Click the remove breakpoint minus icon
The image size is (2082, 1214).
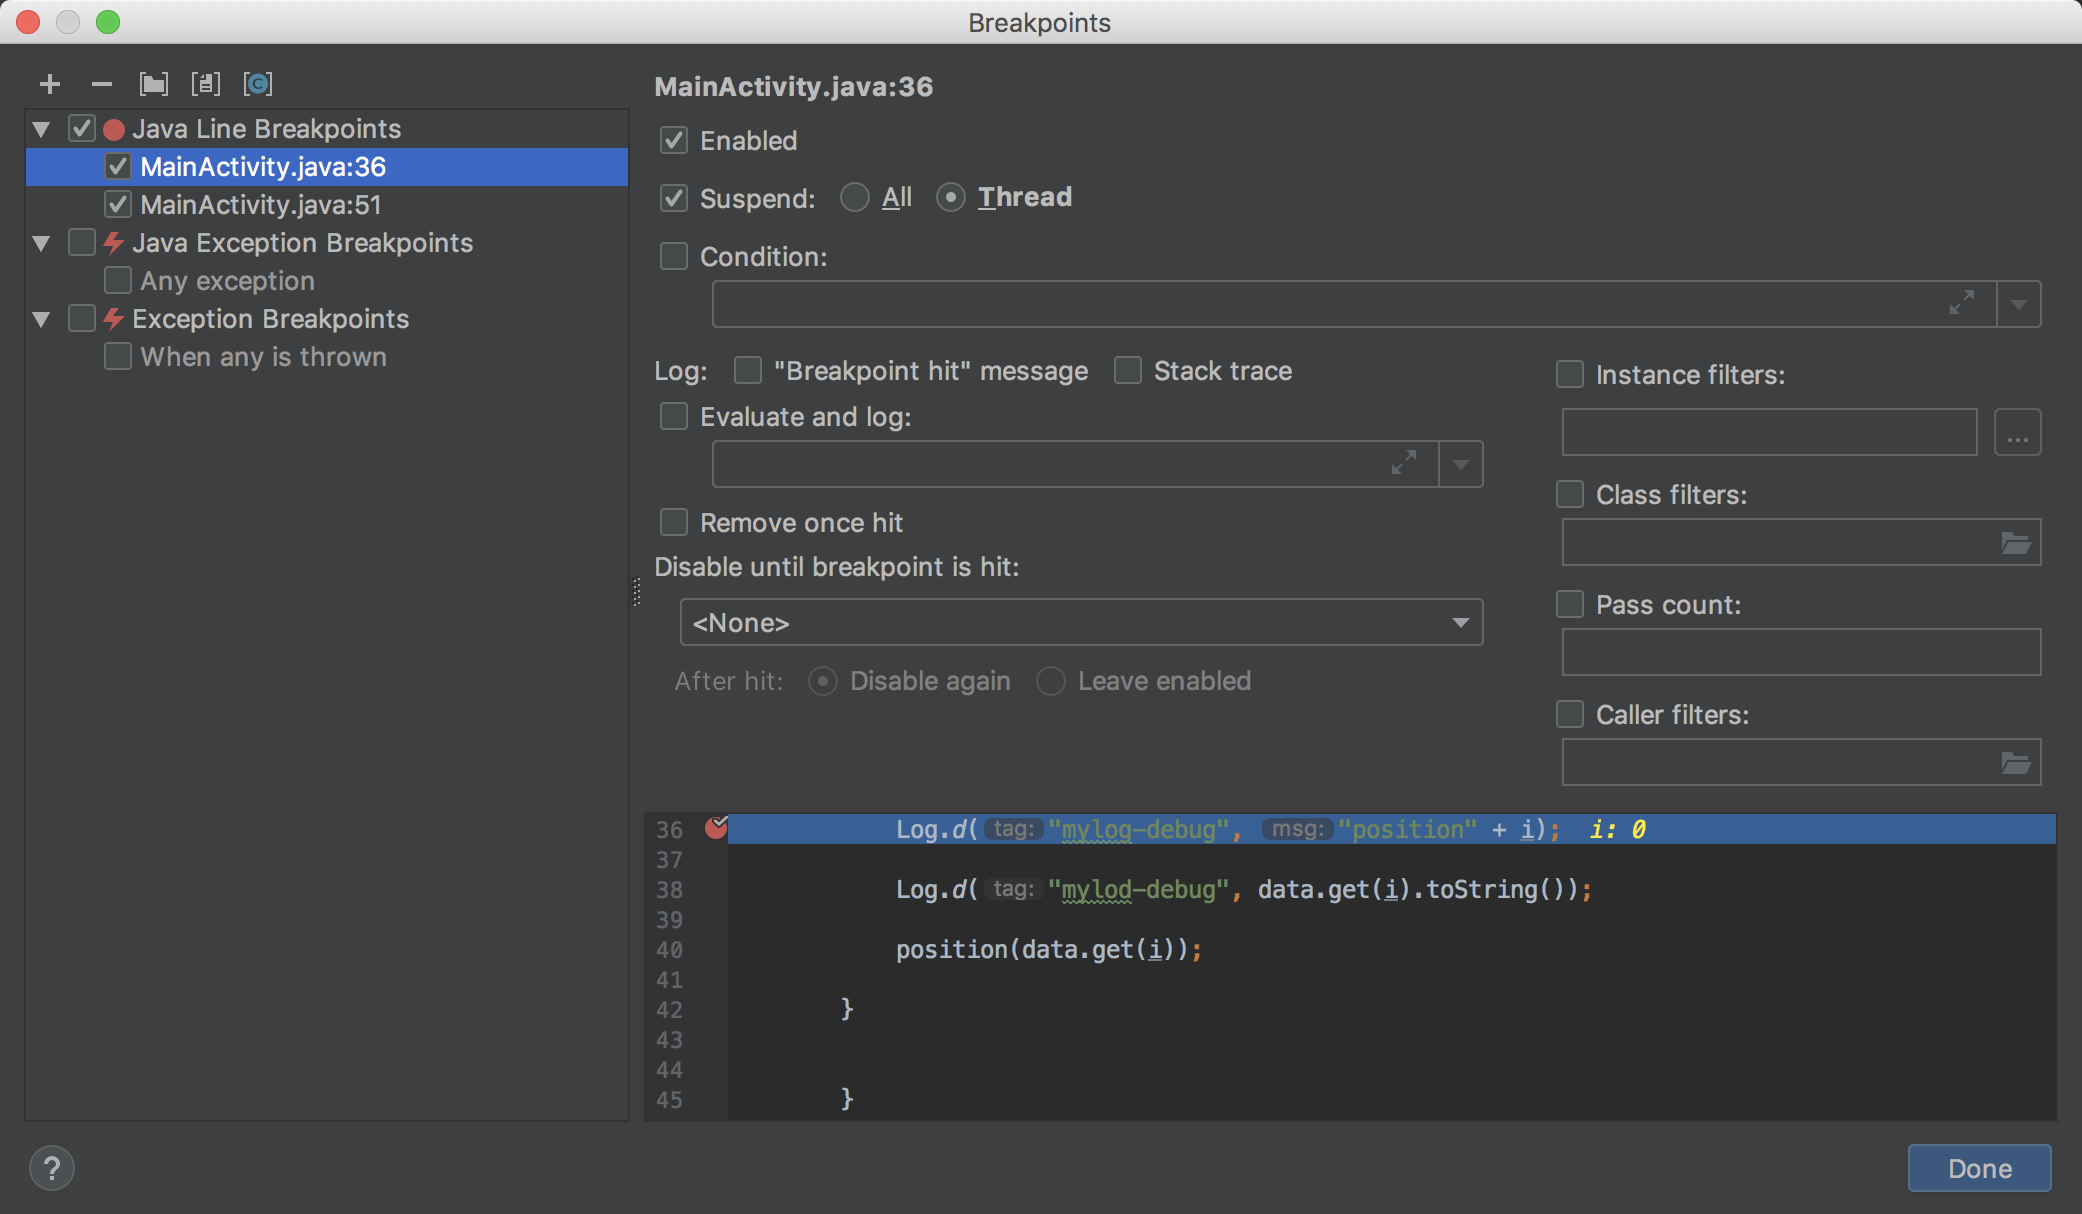[x=102, y=85]
